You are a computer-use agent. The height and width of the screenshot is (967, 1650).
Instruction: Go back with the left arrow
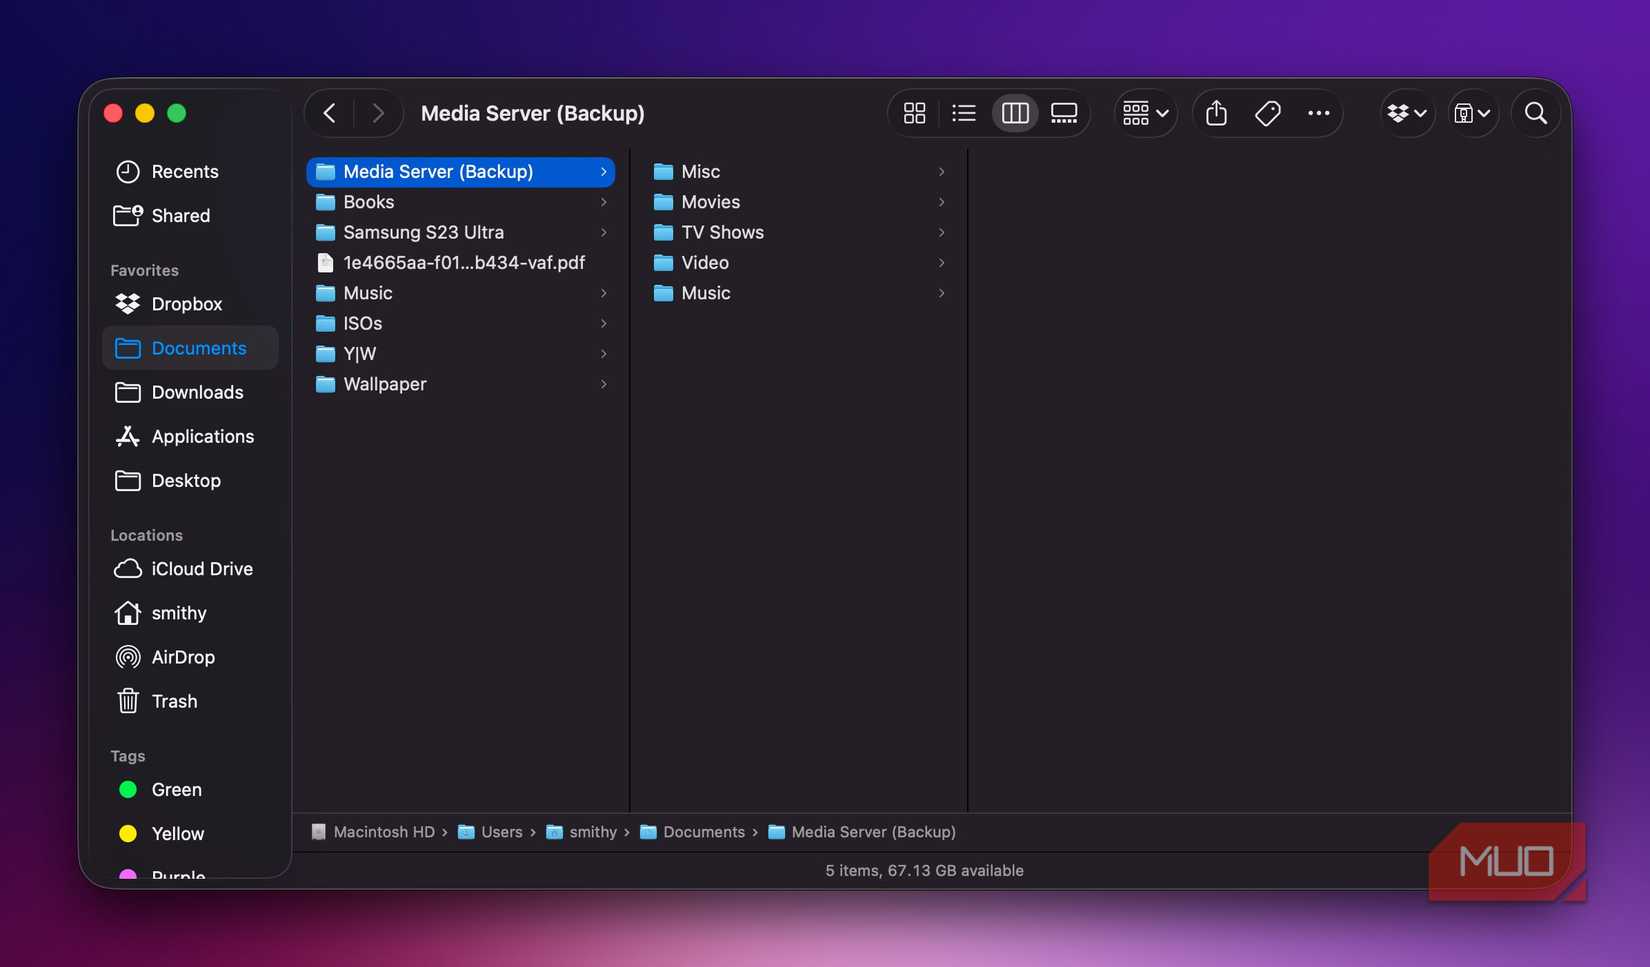(330, 114)
